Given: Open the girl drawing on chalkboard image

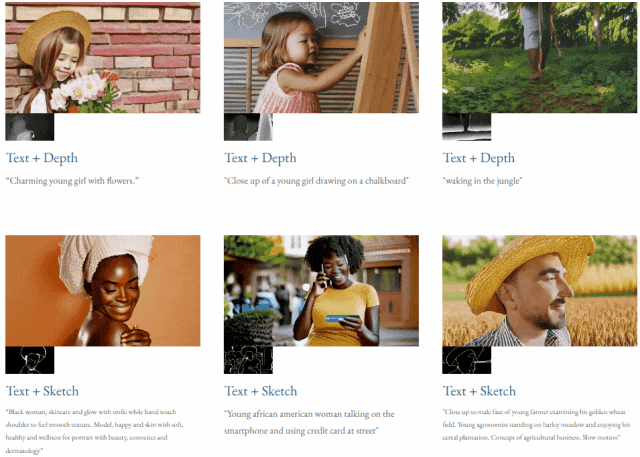Looking at the screenshot, I should (x=321, y=56).
